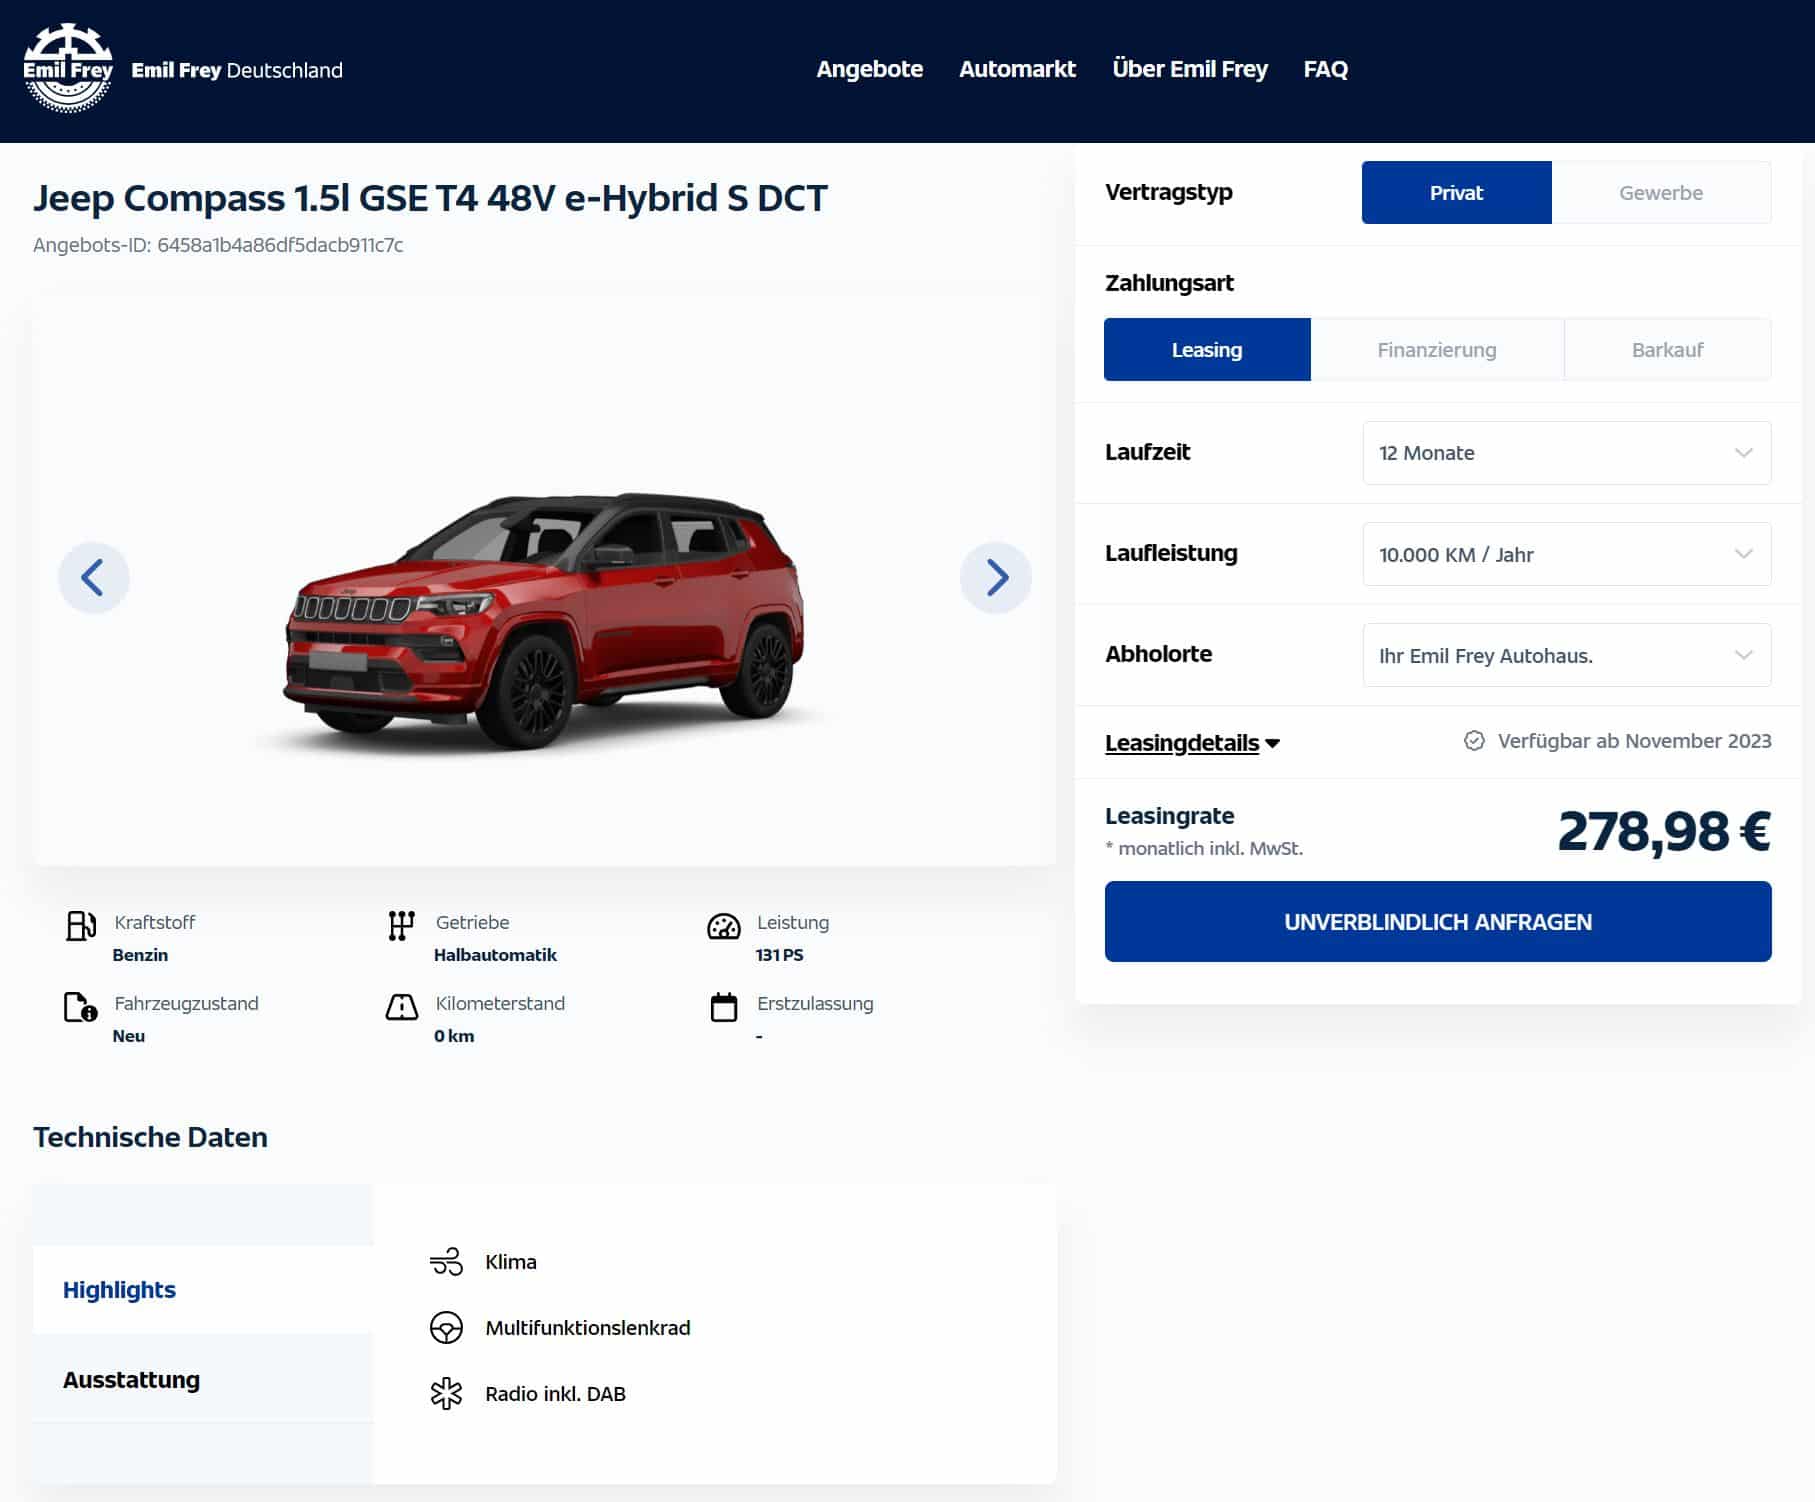Click the Klima wind icon
1815x1502 pixels.
(446, 1262)
